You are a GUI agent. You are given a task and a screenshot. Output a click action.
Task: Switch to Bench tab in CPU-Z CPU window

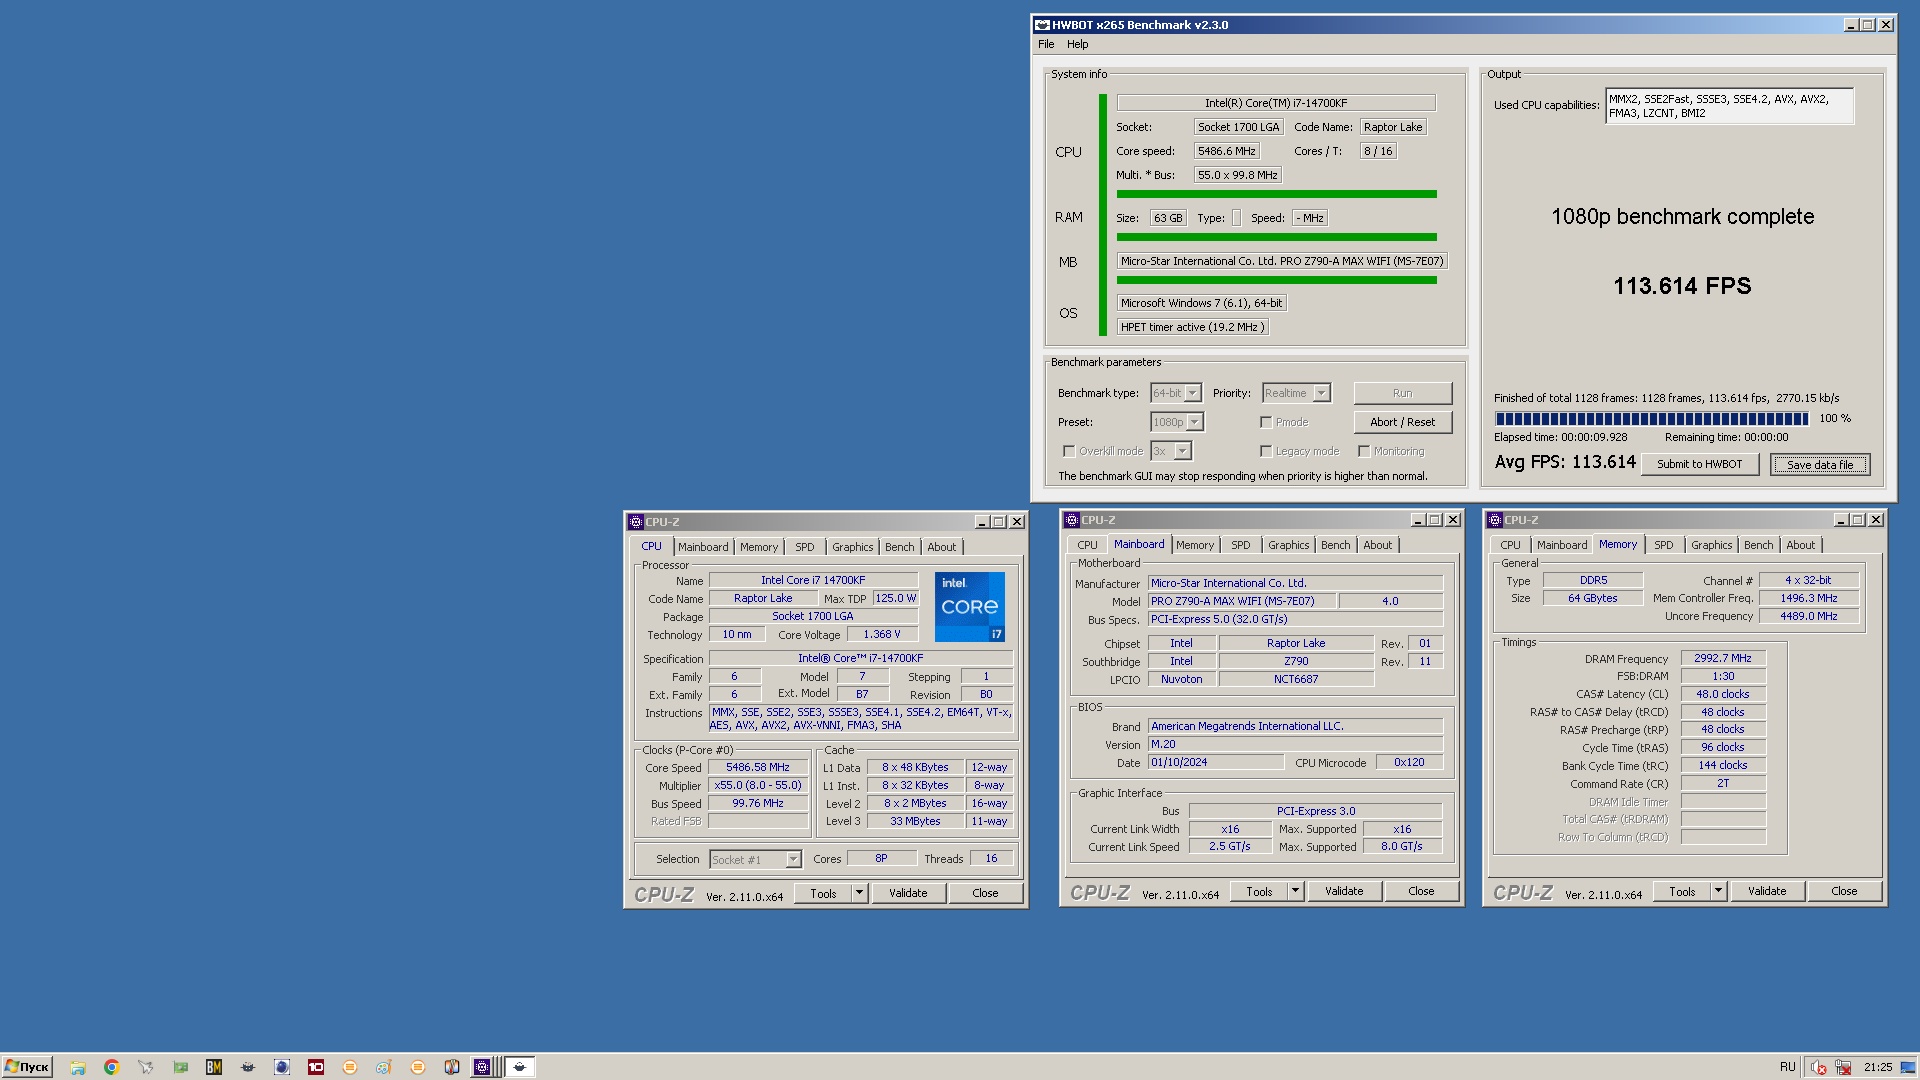(x=899, y=547)
